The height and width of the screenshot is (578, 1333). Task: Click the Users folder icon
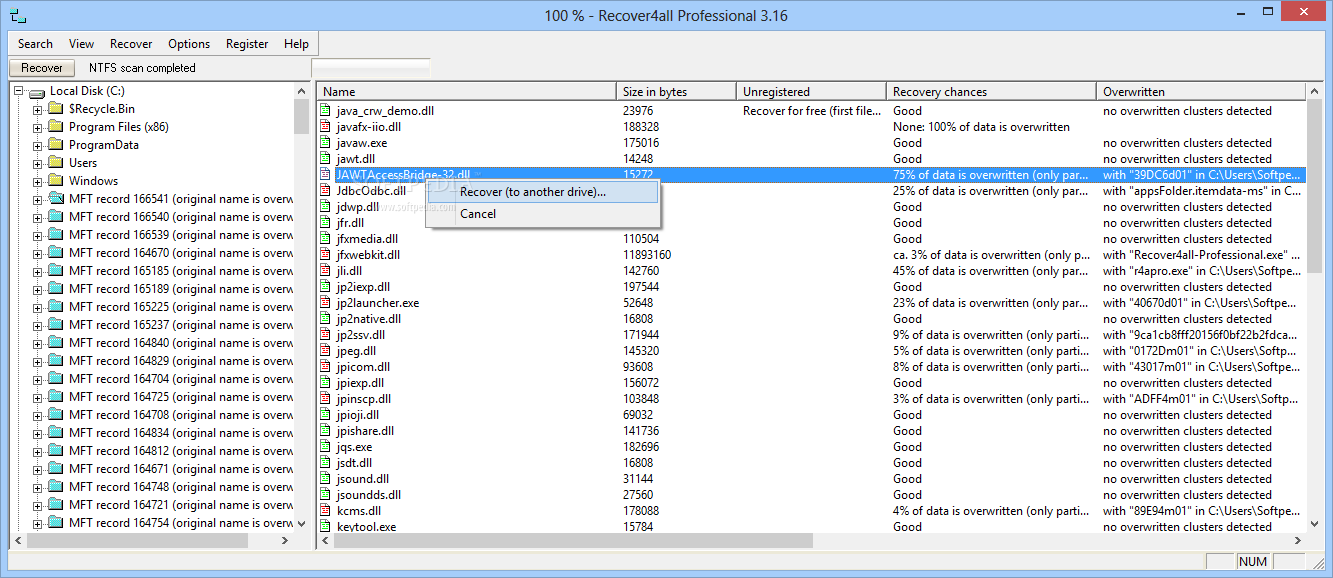(x=55, y=163)
